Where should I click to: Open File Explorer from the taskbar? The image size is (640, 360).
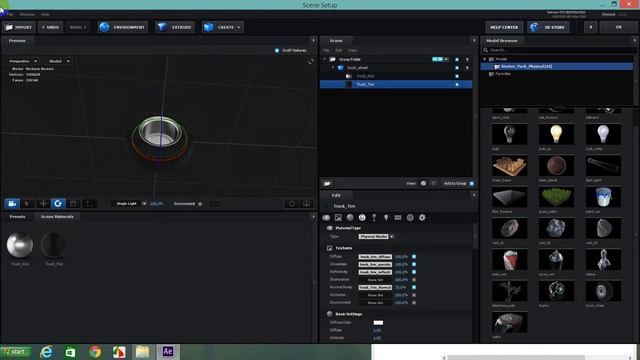click(x=142, y=352)
